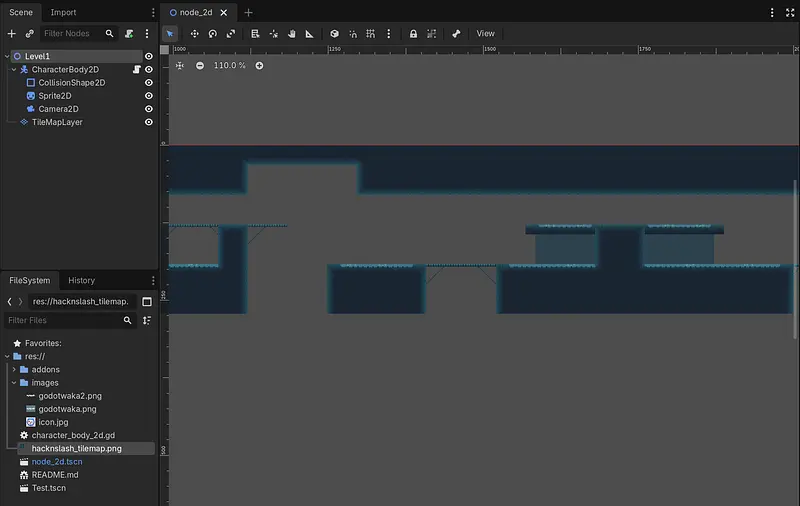Select the Move mode tool in toolbar
This screenshot has height=506, width=800.
[x=194, y=33]
